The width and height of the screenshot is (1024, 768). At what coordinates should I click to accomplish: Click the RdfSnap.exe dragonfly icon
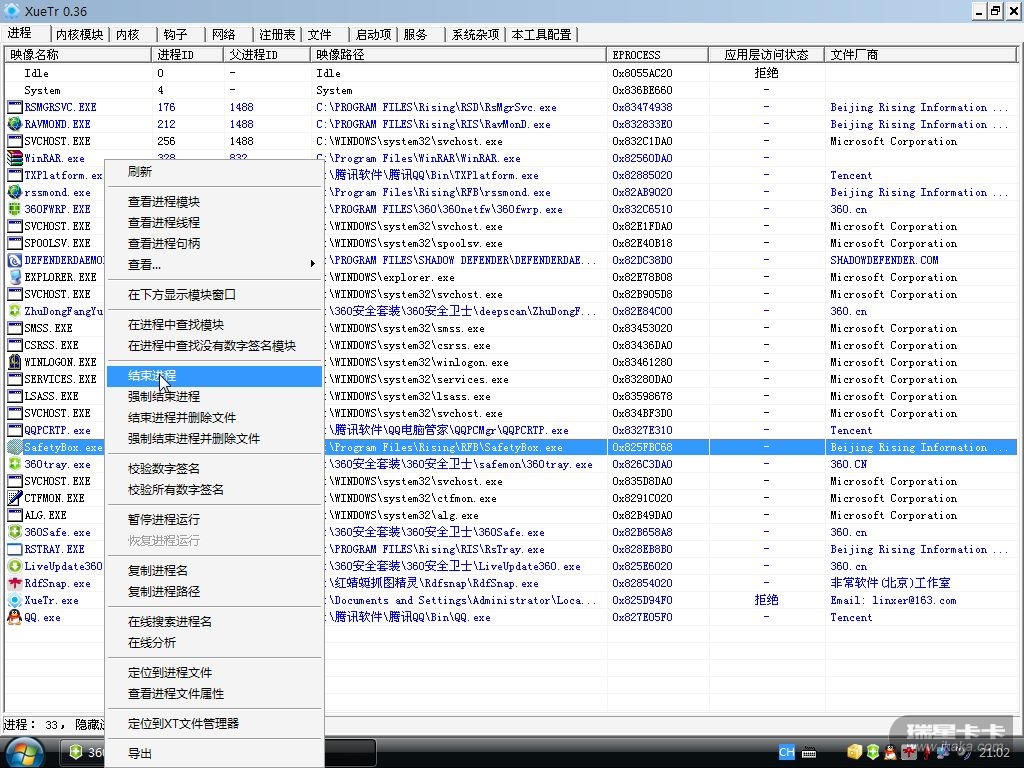pyautogui.click(x=14, y=583)
